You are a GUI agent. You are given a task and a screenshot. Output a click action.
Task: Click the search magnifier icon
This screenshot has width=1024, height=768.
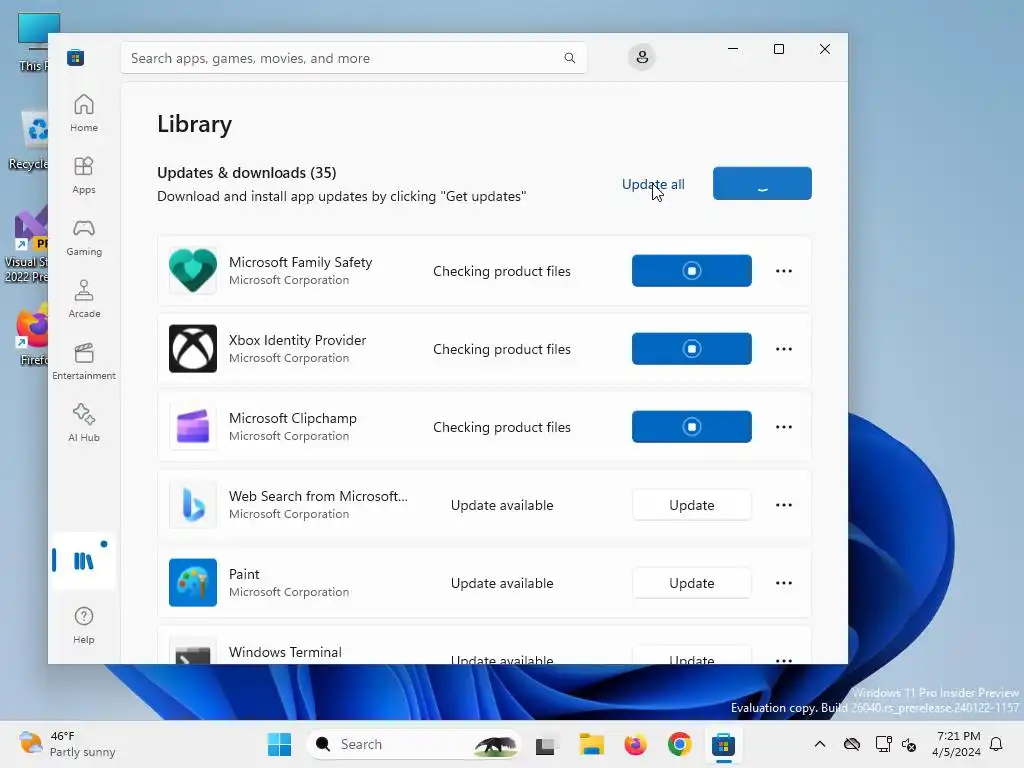pyautogui.click(x=569, y=58)
